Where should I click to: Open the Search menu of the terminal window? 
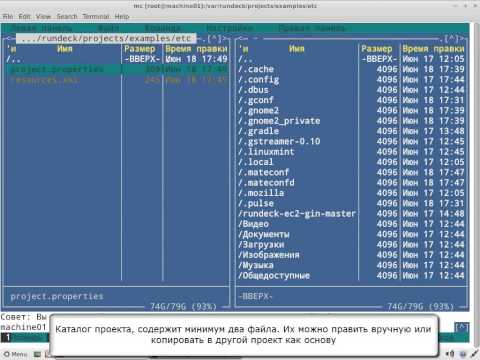click(67, 16)
